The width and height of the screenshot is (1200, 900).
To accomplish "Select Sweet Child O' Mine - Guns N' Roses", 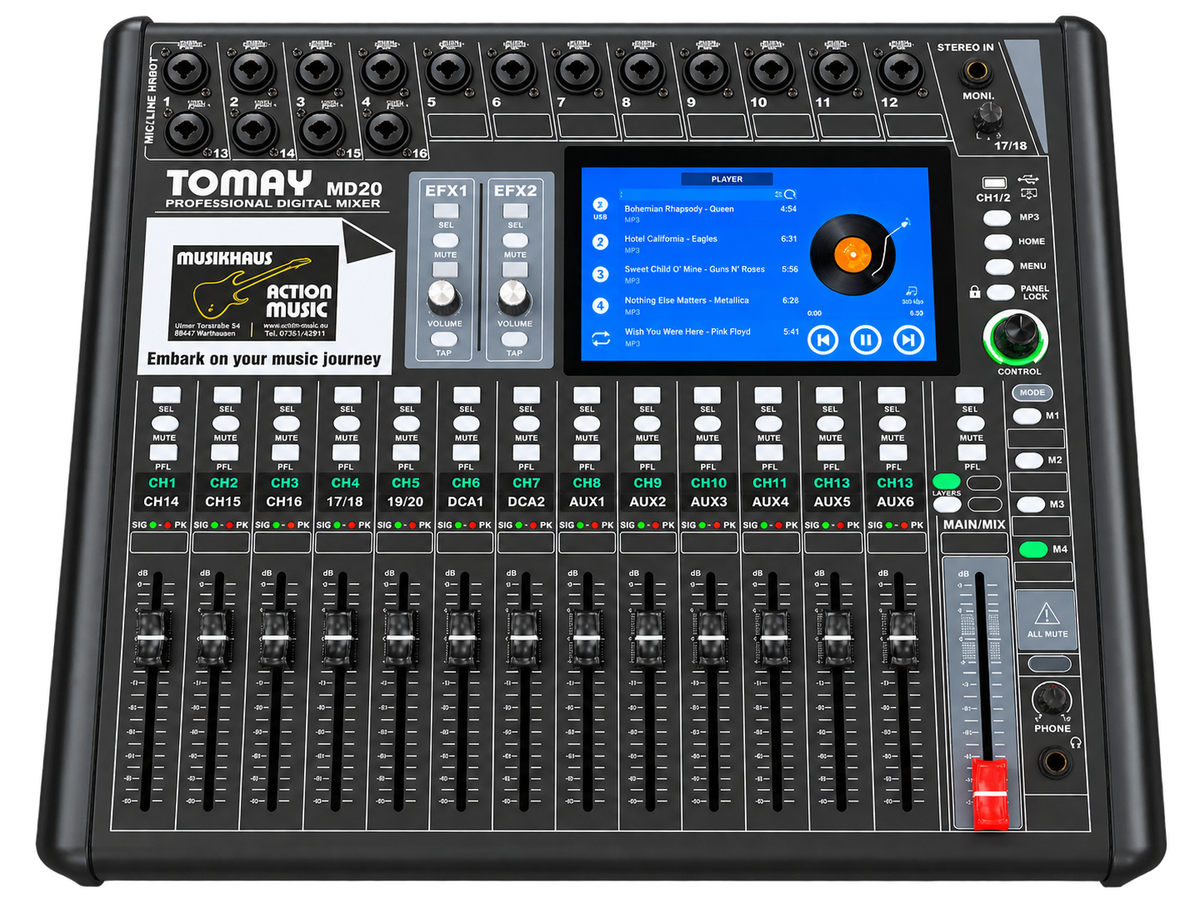I will pos(710,273).
